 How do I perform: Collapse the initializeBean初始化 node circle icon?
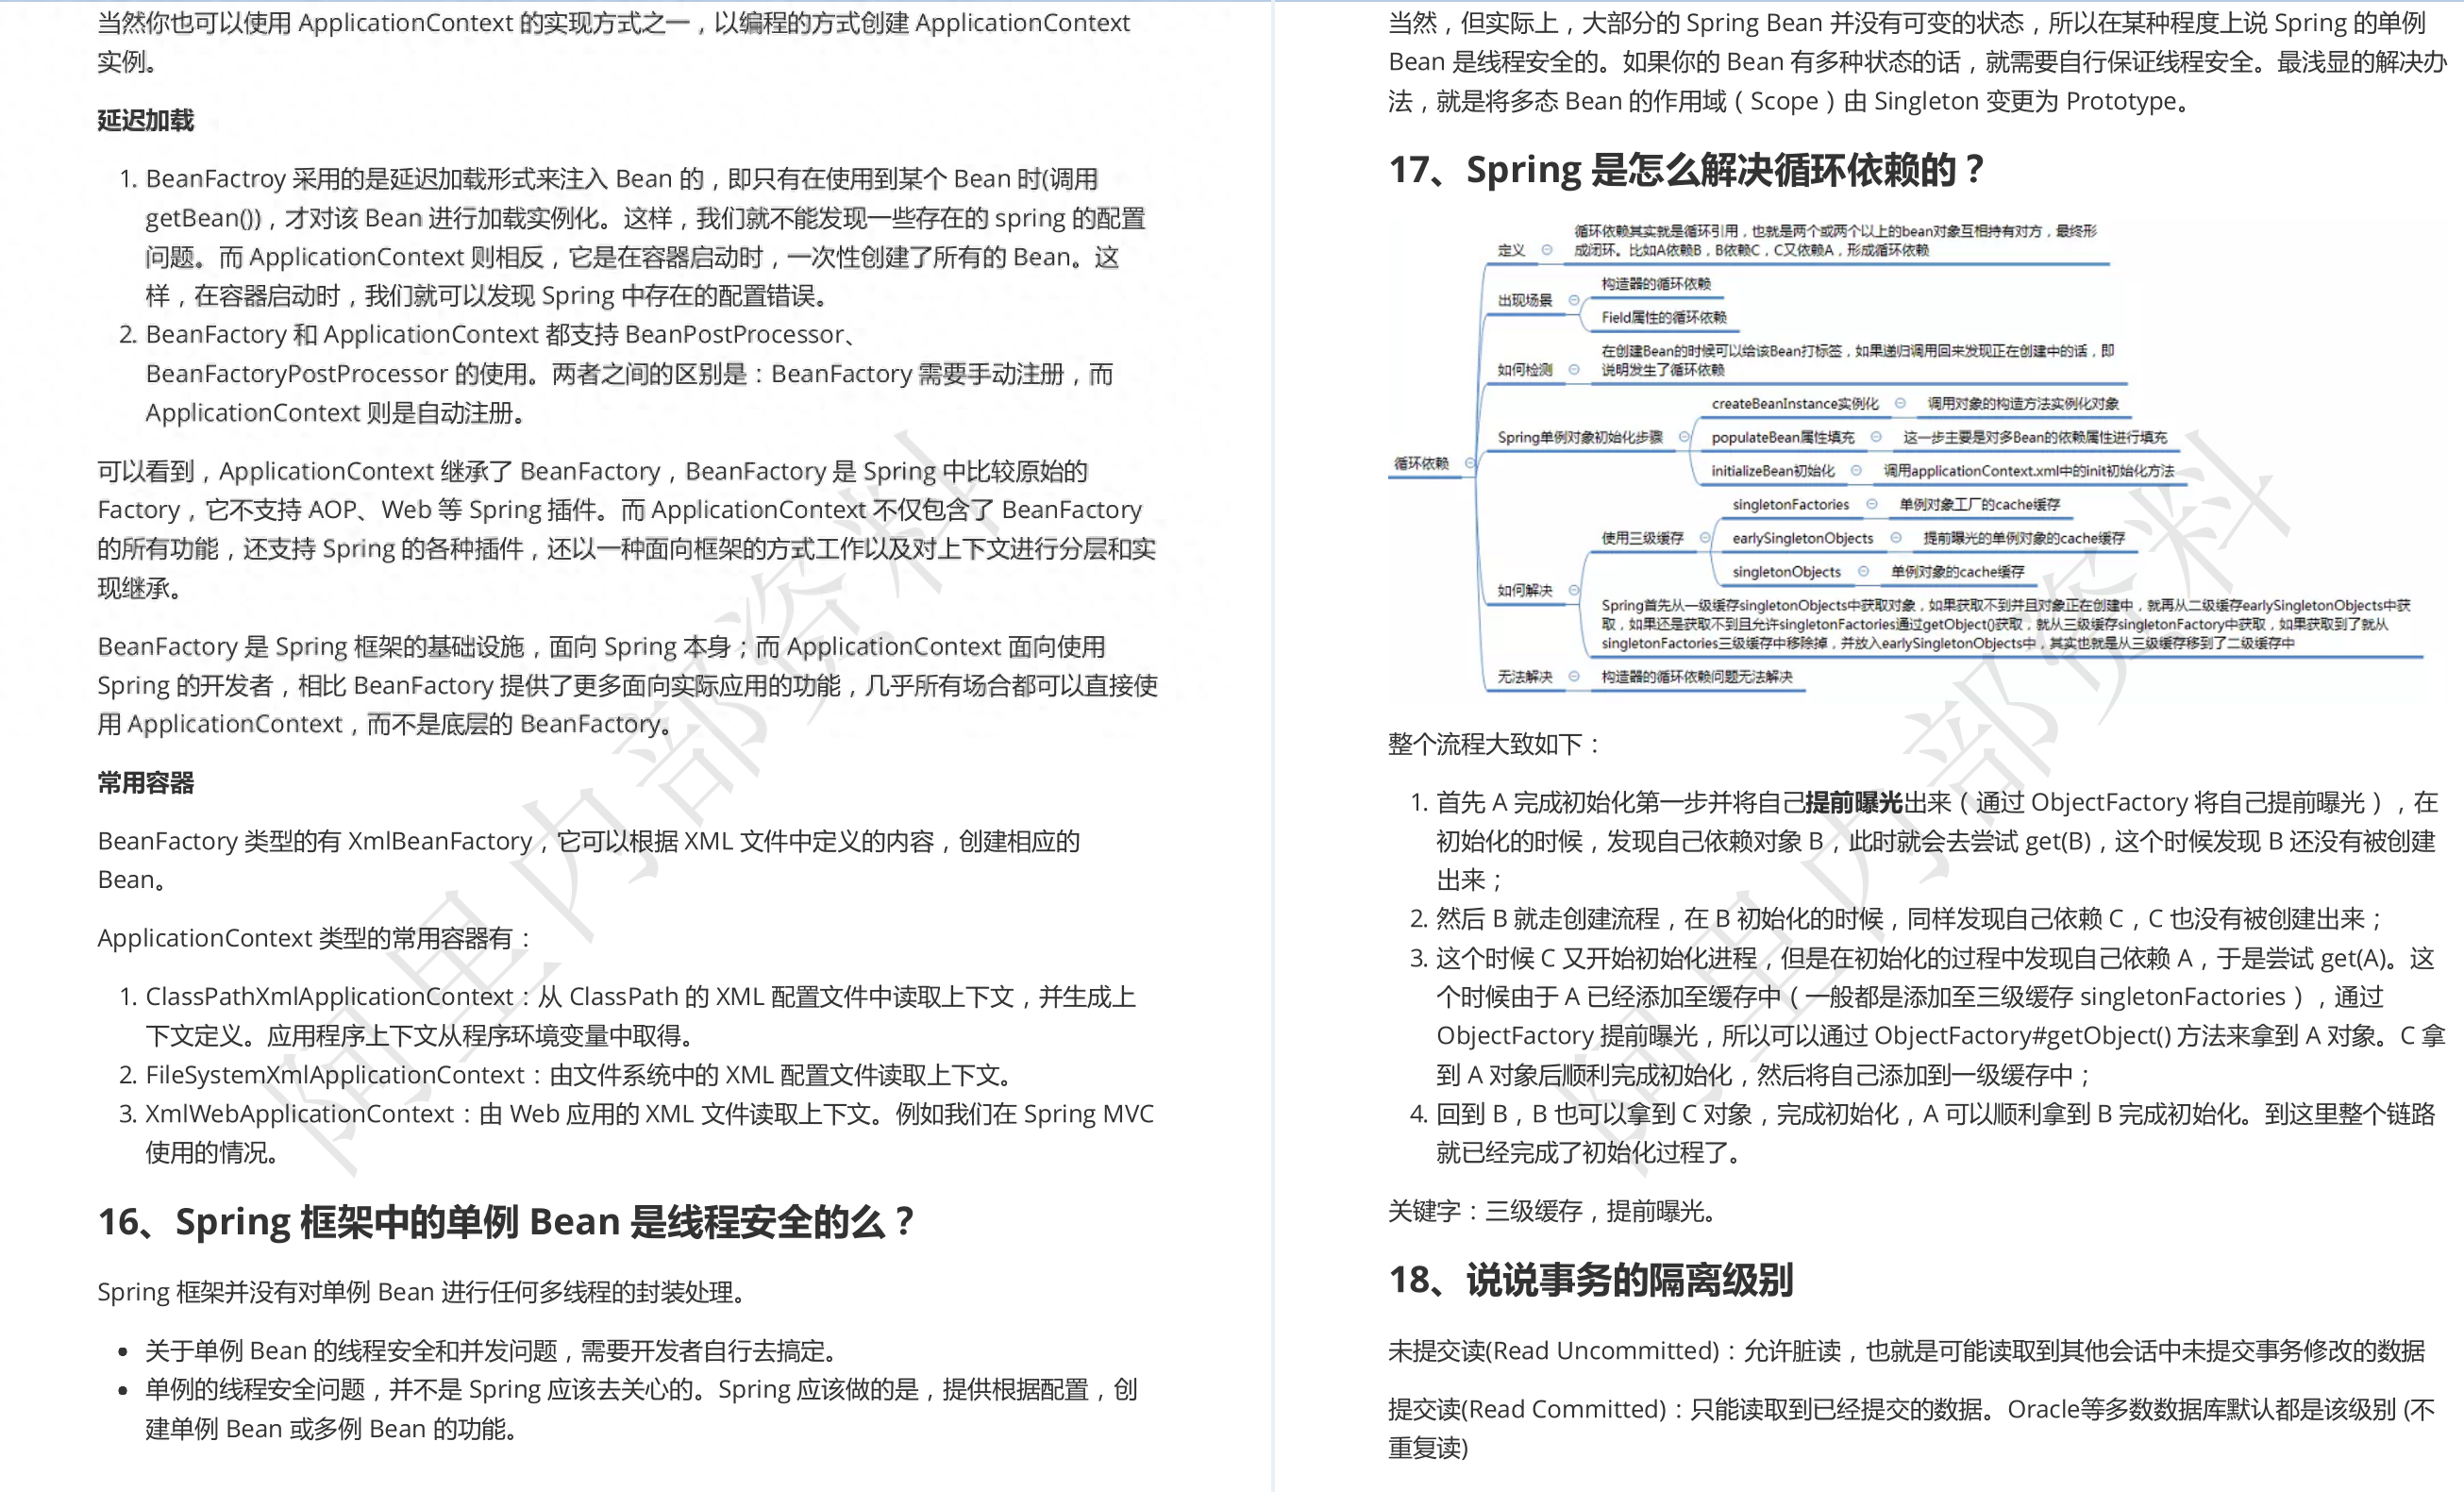[1858, 470]
